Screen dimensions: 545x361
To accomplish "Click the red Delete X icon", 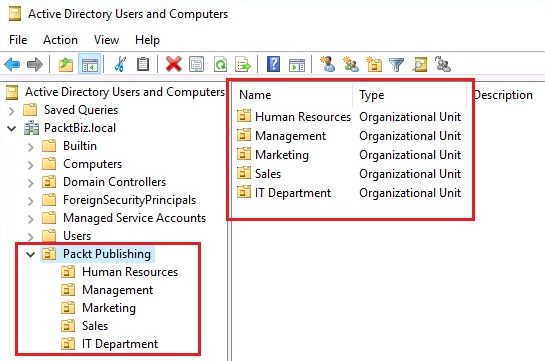I will point(173,64).
